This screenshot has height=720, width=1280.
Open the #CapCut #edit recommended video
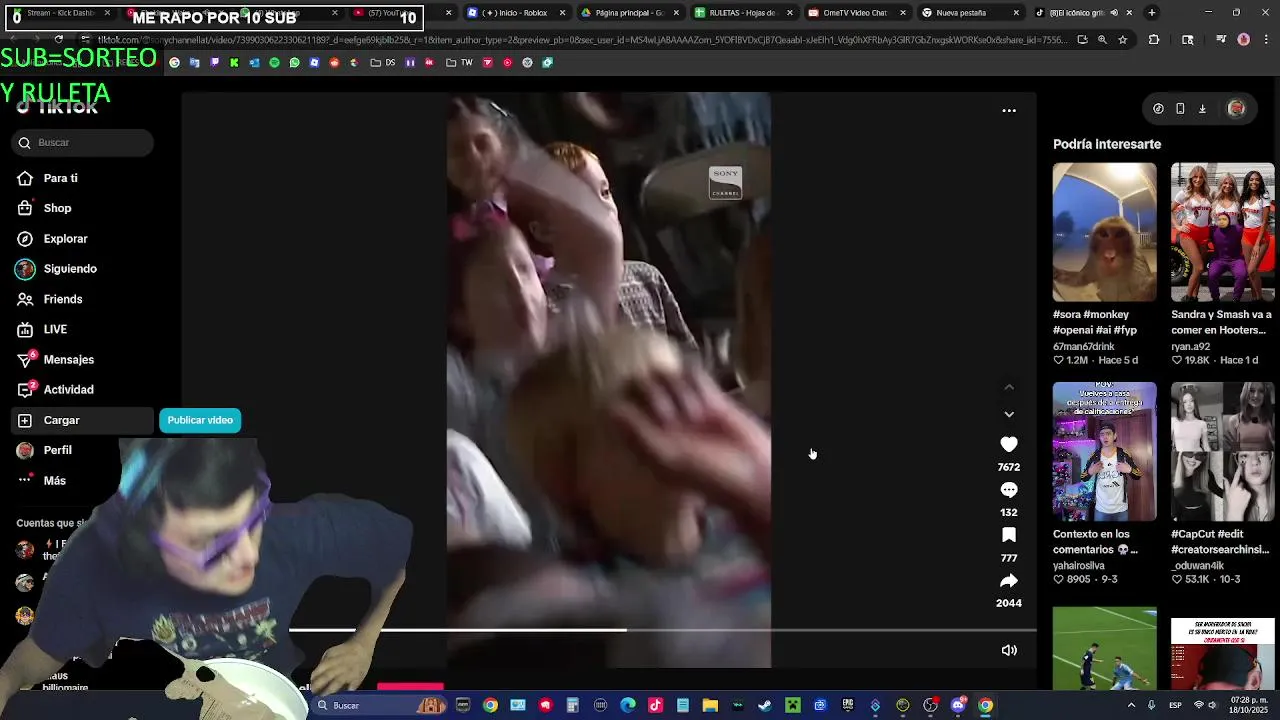pyautogui.click(x=1222, y=451)
